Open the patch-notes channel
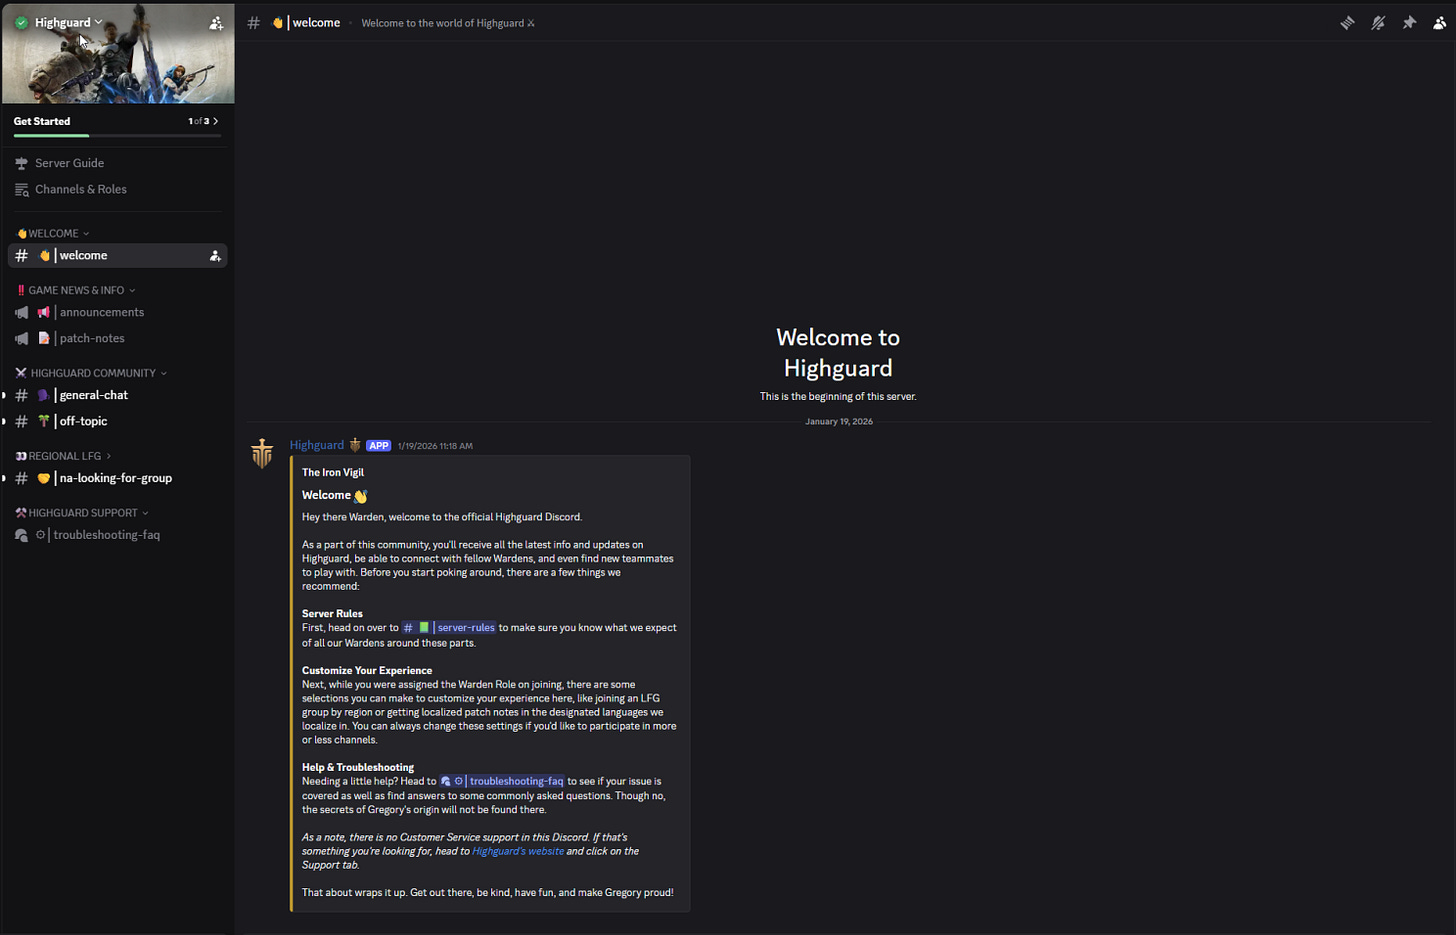The height and width of the screenshot is (935, 1456). [x=117, y=338]
